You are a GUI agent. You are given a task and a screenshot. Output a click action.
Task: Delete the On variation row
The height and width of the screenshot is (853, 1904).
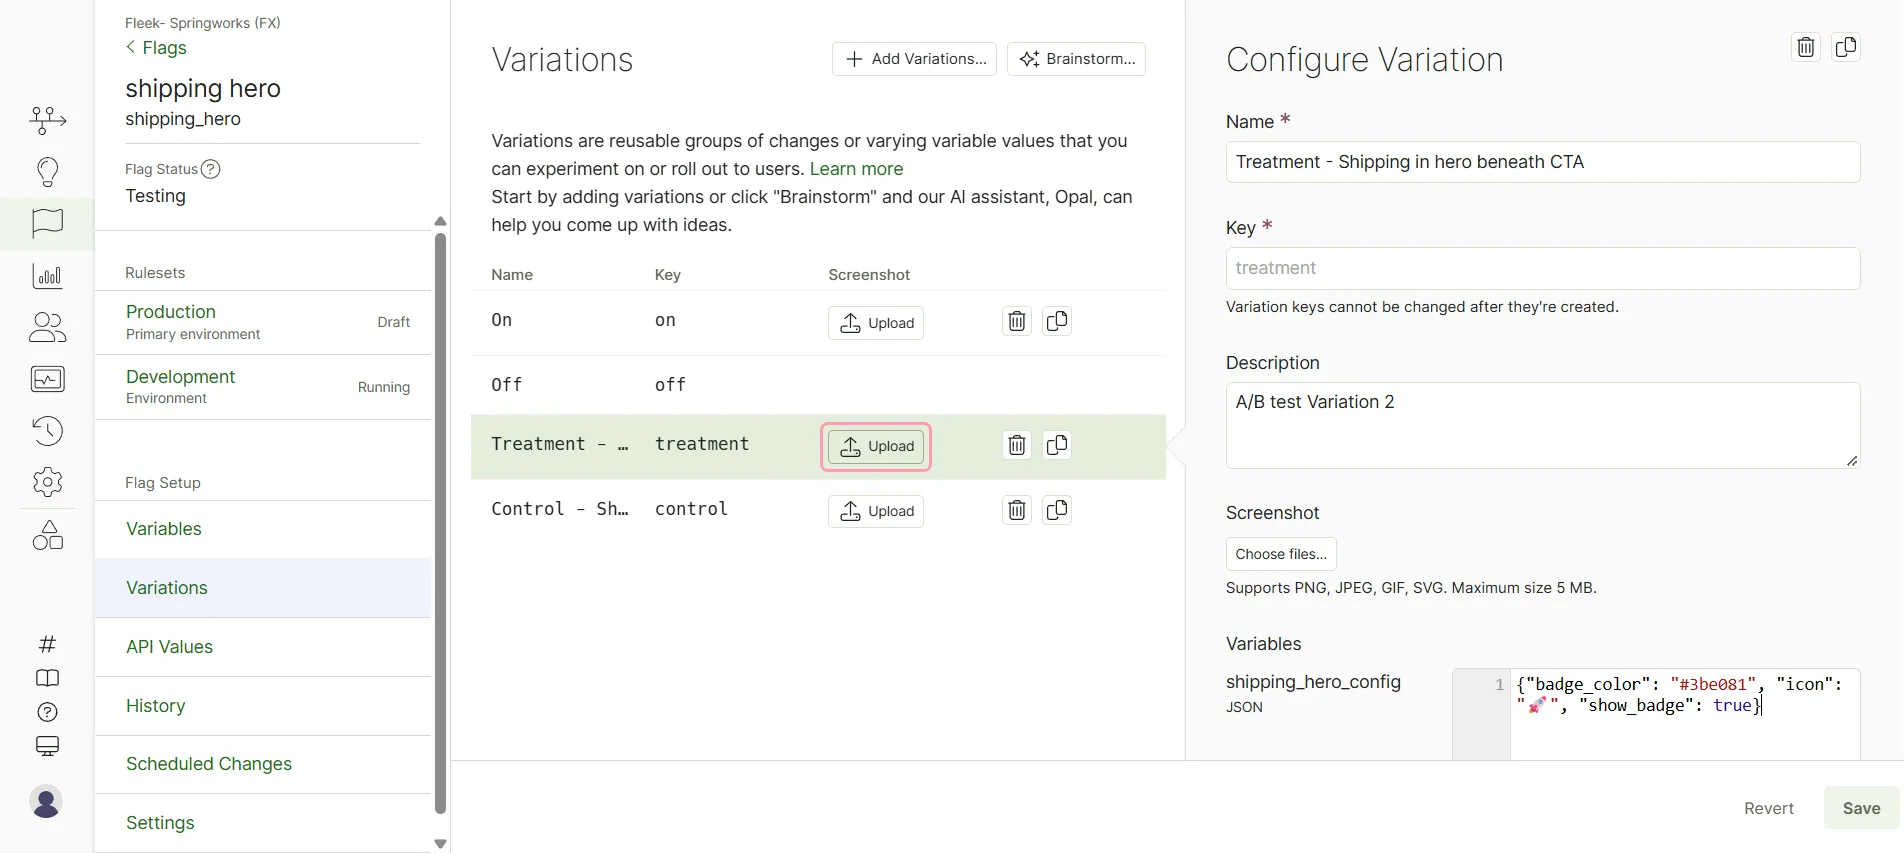click(x=1017, y=321)
